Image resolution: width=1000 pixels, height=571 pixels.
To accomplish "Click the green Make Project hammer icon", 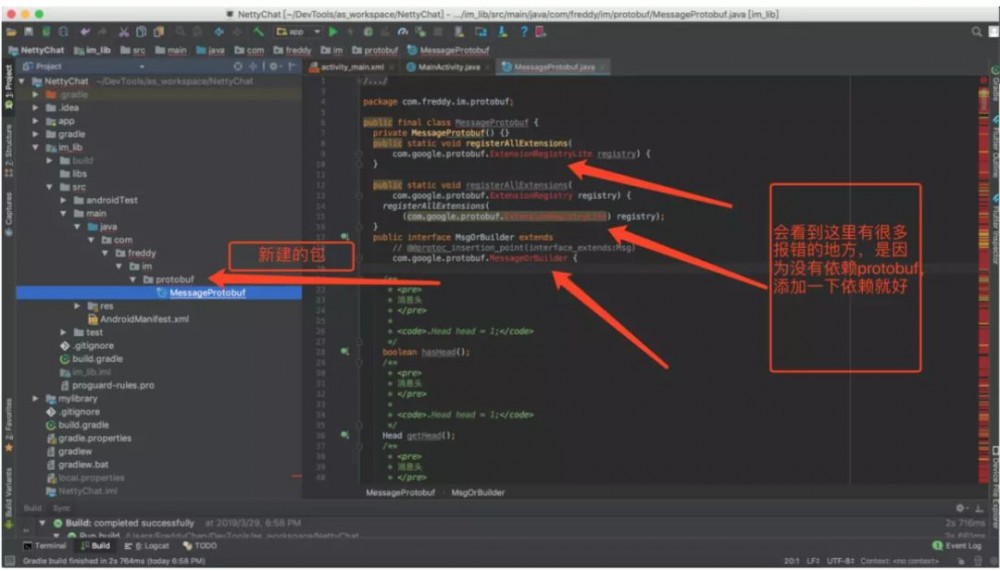I will [258, 32].
